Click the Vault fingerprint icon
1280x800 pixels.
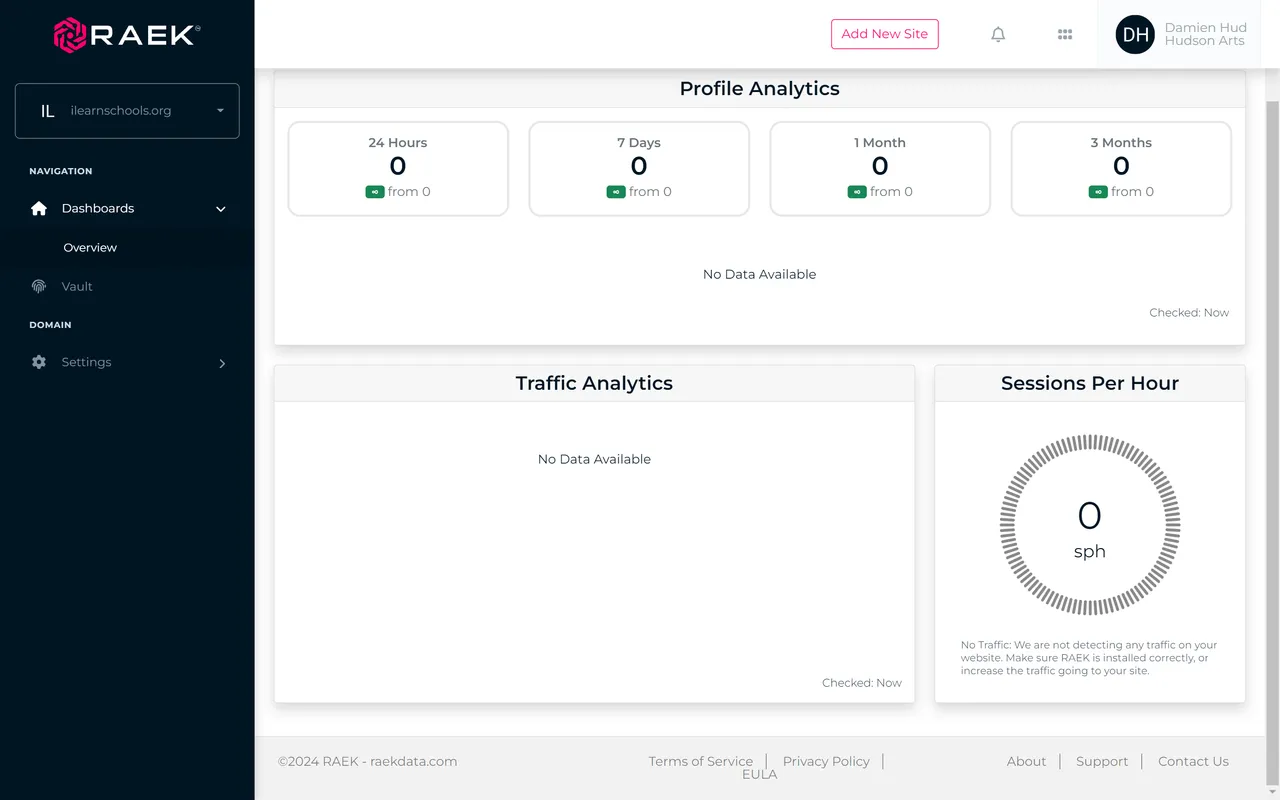coord(39,286)
